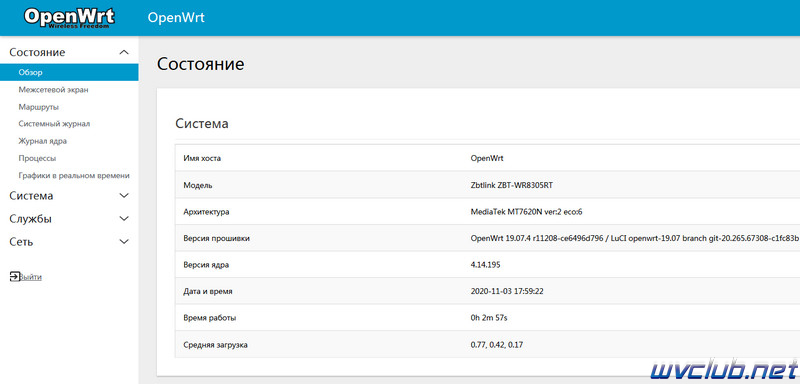The width and height of the screenshot is (800, 384).
Task: Click the load average value 0.77, 0.42, 0.17
Action: pos(496,345)
